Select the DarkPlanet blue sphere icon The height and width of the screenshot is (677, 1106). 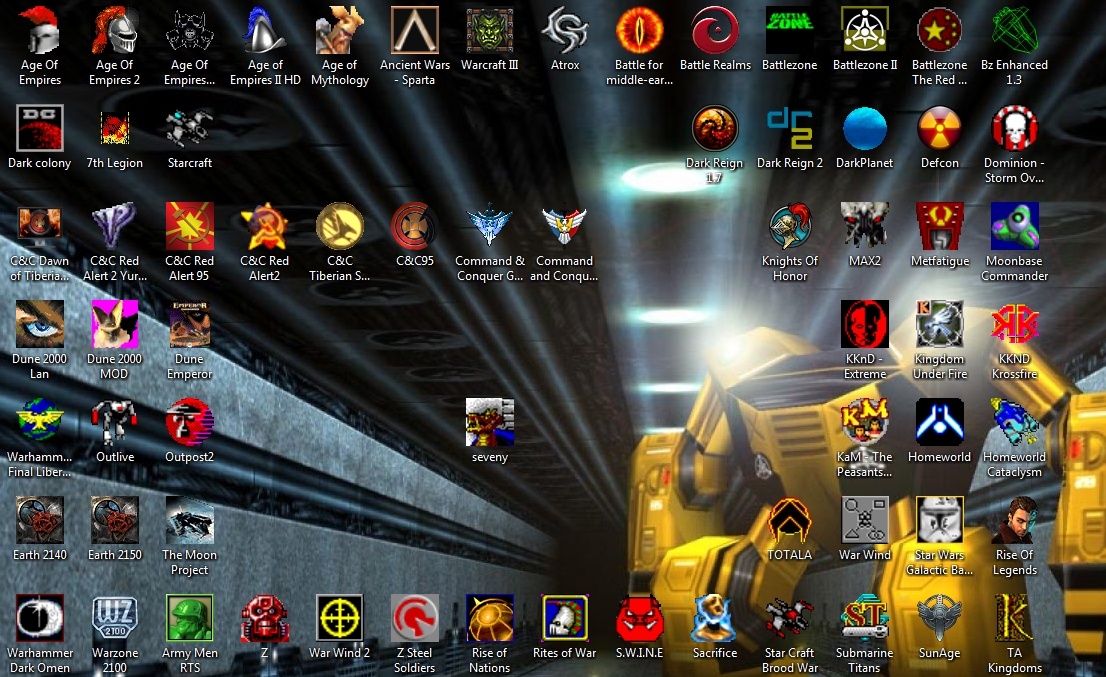click(865, 128)
